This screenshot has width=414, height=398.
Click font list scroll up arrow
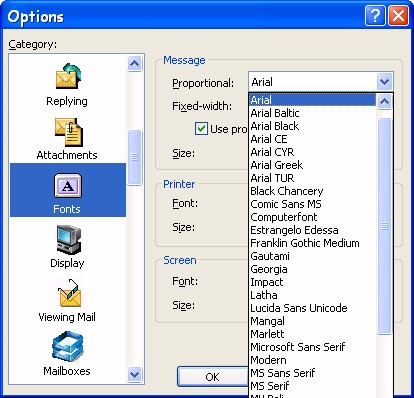[x=384, y=101]
